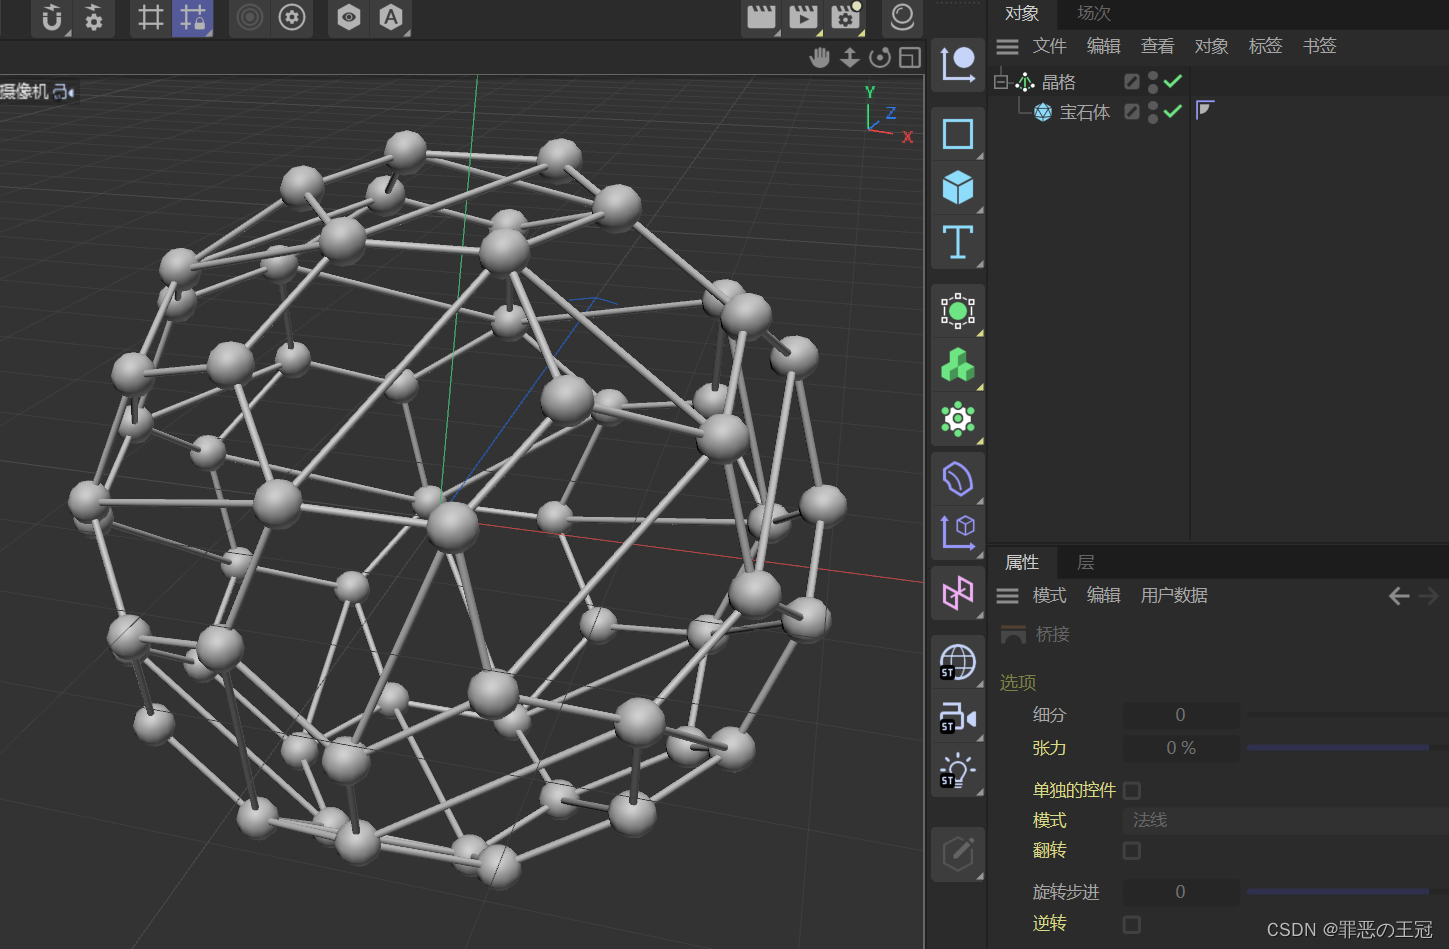The height and width of the screenshot is (949, 1449).
Task: Open the 模式 menu in attributes
Action: (x=1049, y=596)
